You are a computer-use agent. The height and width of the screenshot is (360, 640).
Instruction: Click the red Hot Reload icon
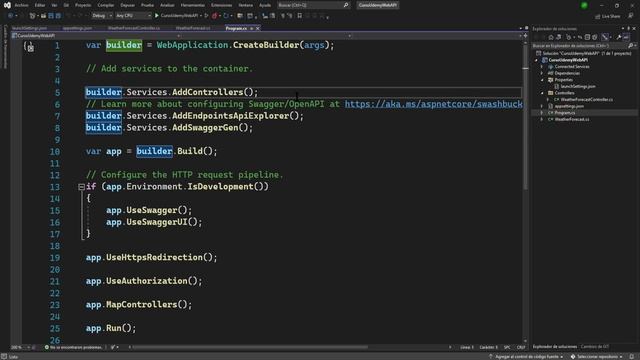point(214,16)
